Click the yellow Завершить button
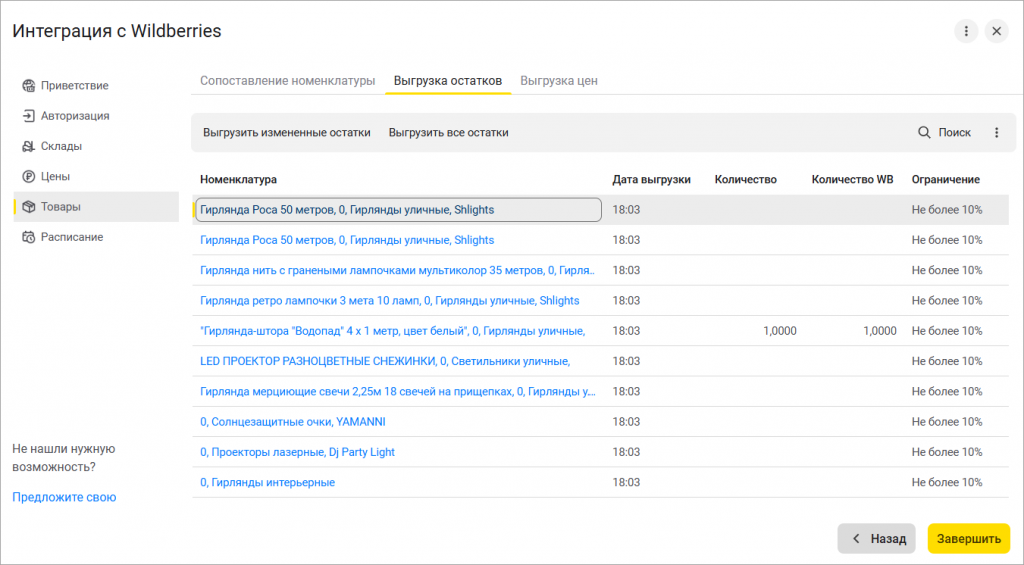Screen dimensions: 1024x565 tap(968, 539)
